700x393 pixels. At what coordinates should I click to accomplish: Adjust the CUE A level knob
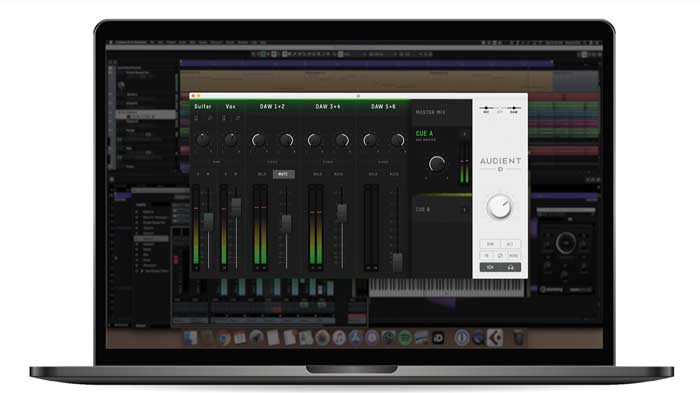[437, 164]
